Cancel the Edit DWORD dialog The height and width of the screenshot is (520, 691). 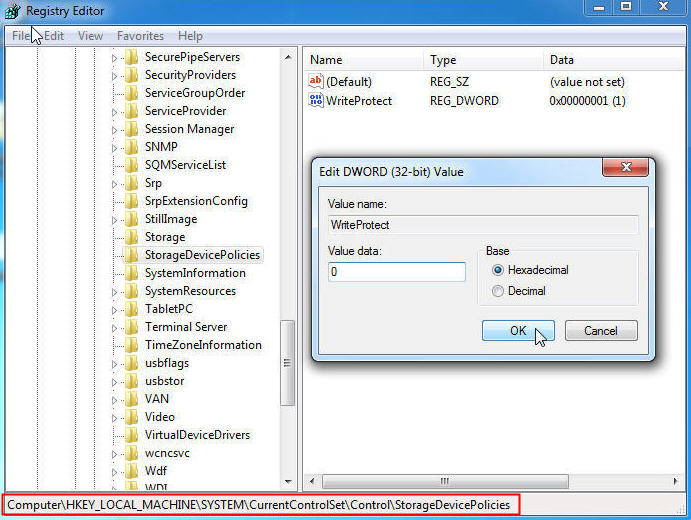click(601, 331)
